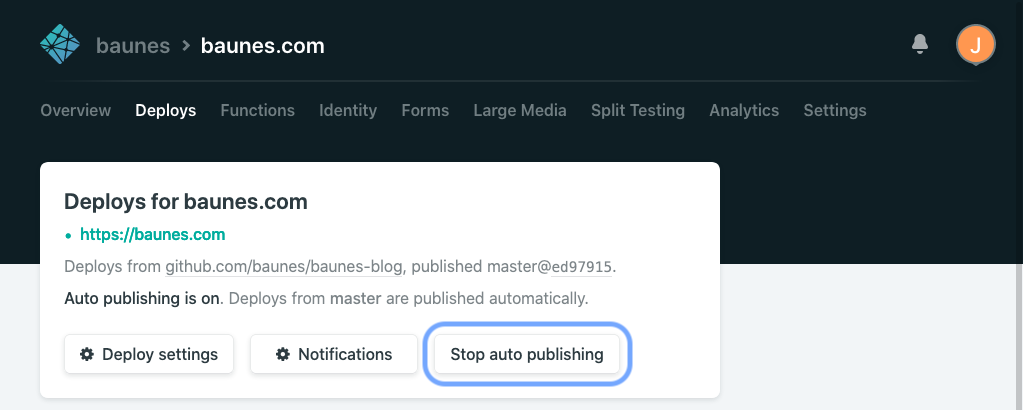Open the https://baunes.com link
1023x410 pixels.
[x=153, y=234]
